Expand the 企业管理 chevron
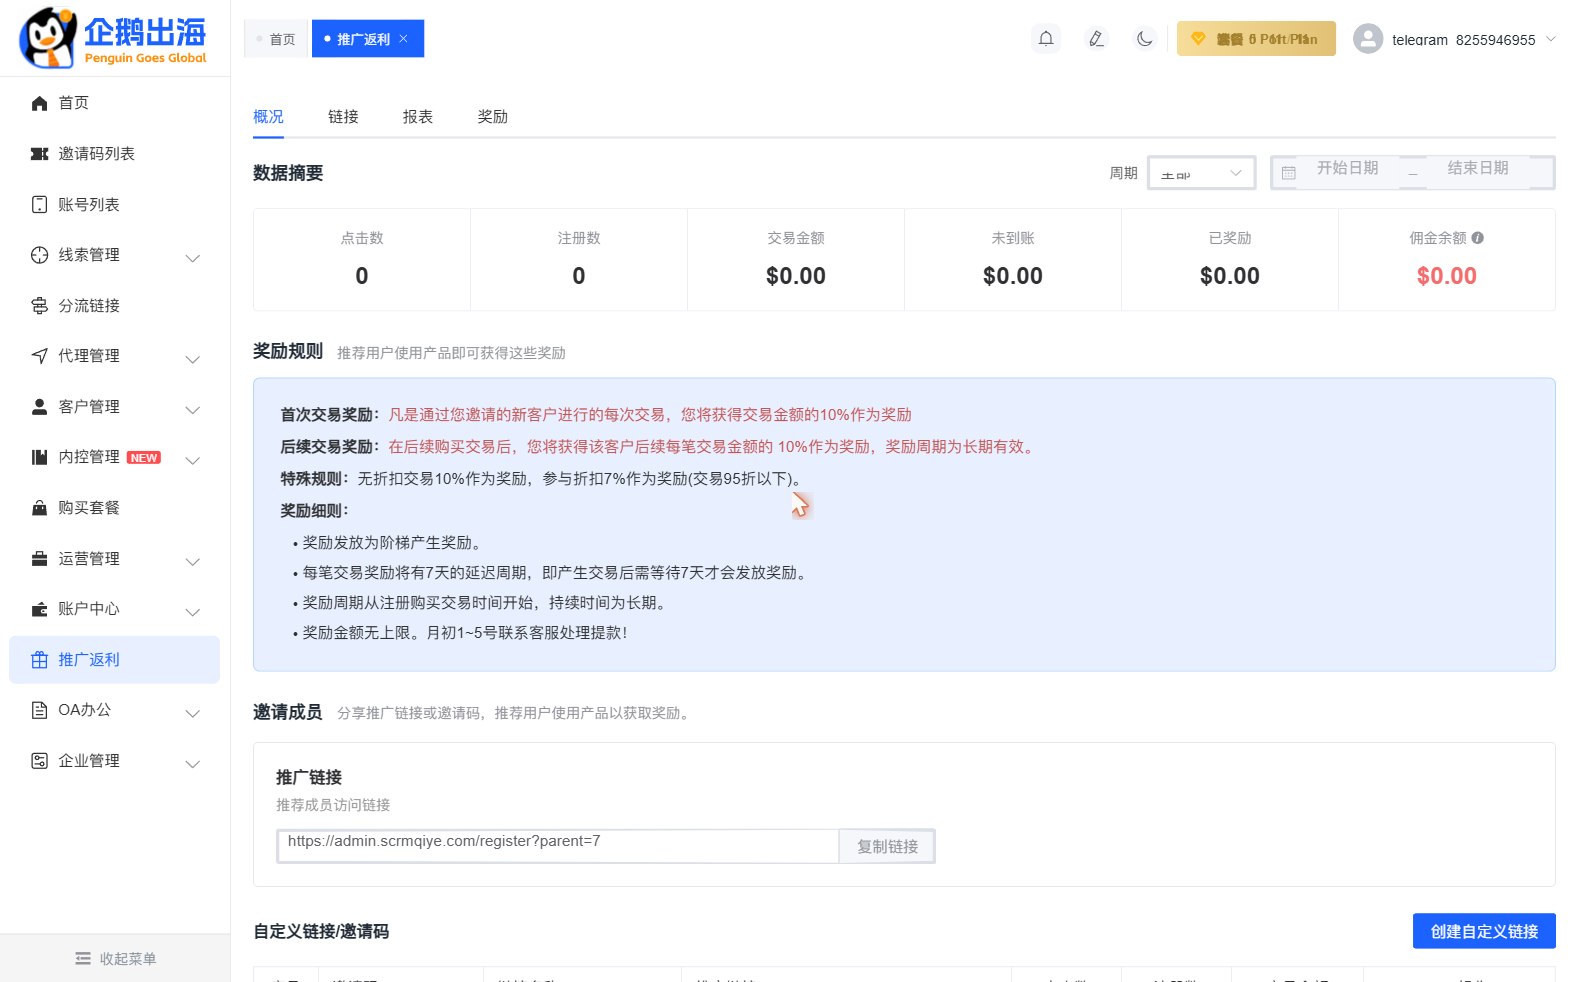Image resolution: width=1584 pixels, height=982 pixels. click(193, 764)
